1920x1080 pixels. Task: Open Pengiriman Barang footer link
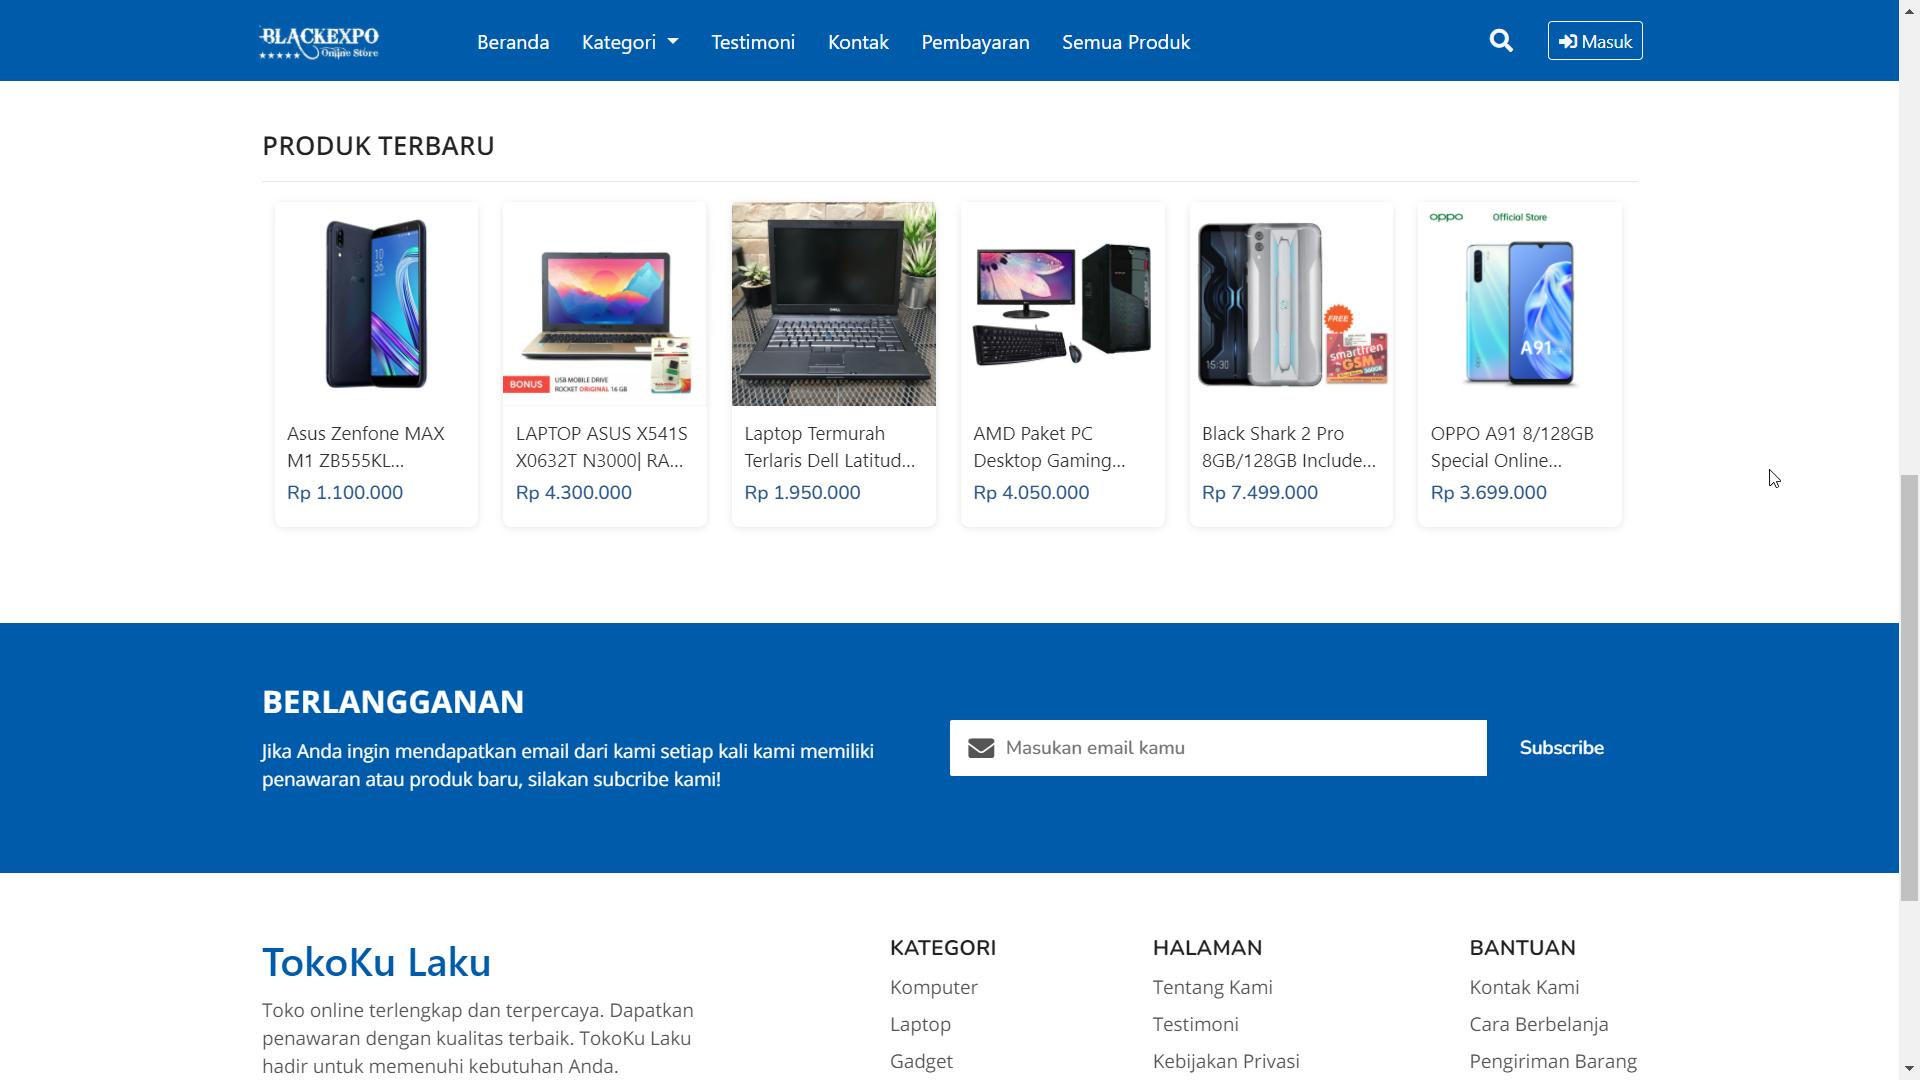click(1553, 1061)
